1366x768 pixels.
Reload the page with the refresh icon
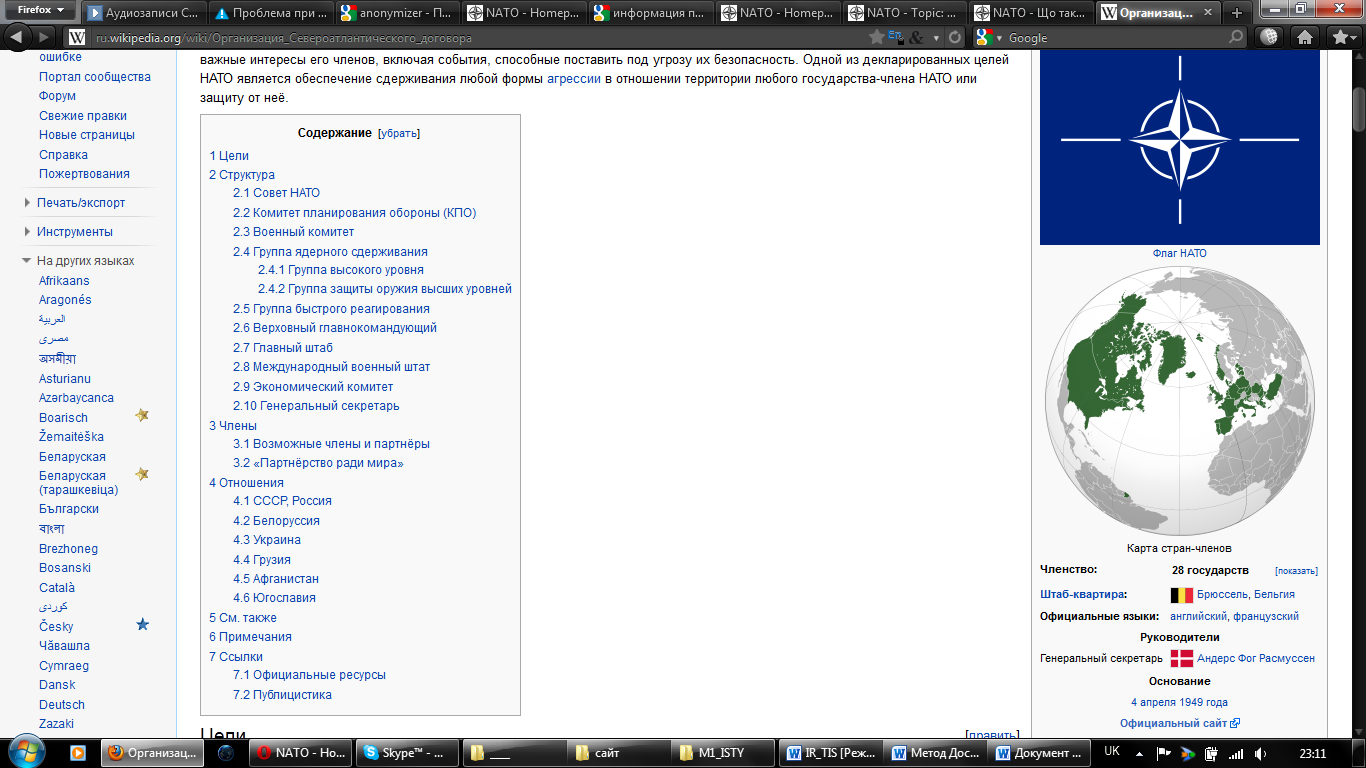point(956,37)
